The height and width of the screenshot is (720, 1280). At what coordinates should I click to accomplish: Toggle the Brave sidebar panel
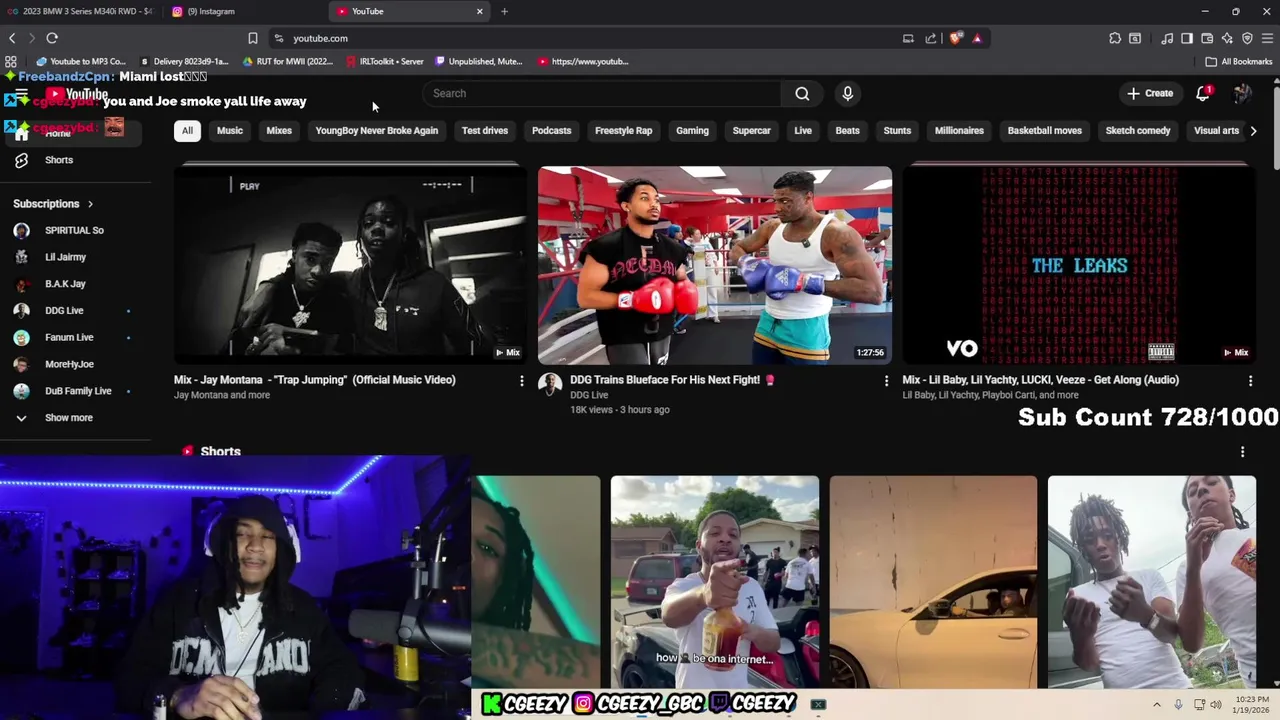coord(1187,38)
